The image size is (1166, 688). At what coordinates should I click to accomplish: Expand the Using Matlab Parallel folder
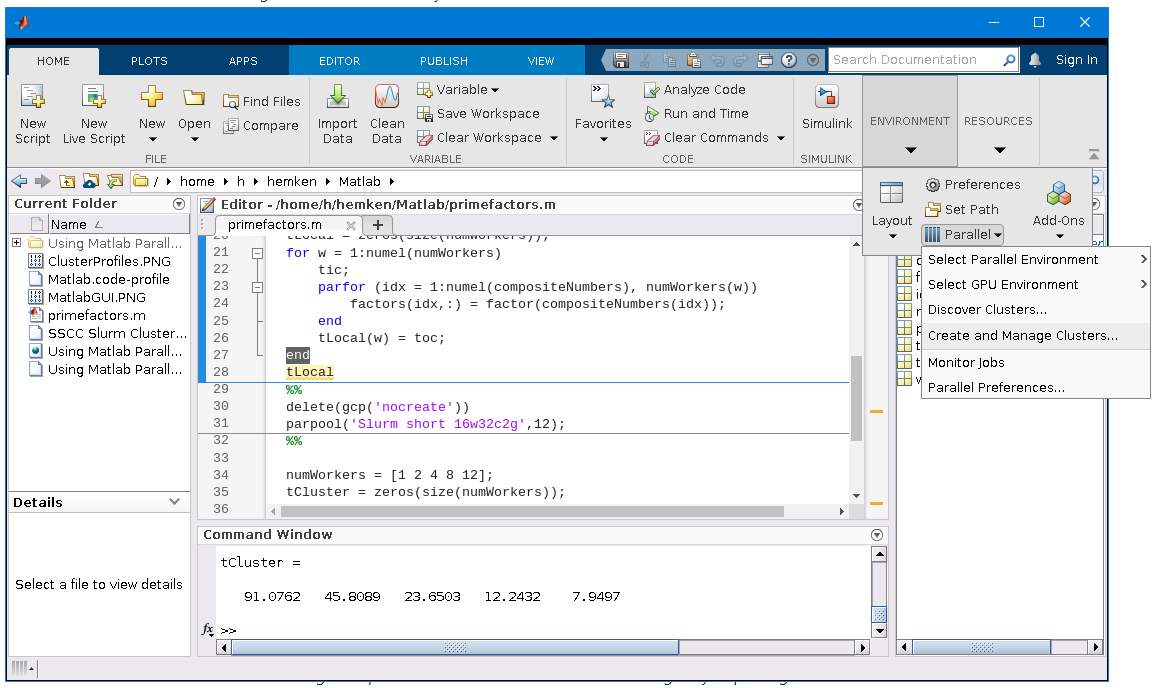pyautogui.click(x=17, y=243)
